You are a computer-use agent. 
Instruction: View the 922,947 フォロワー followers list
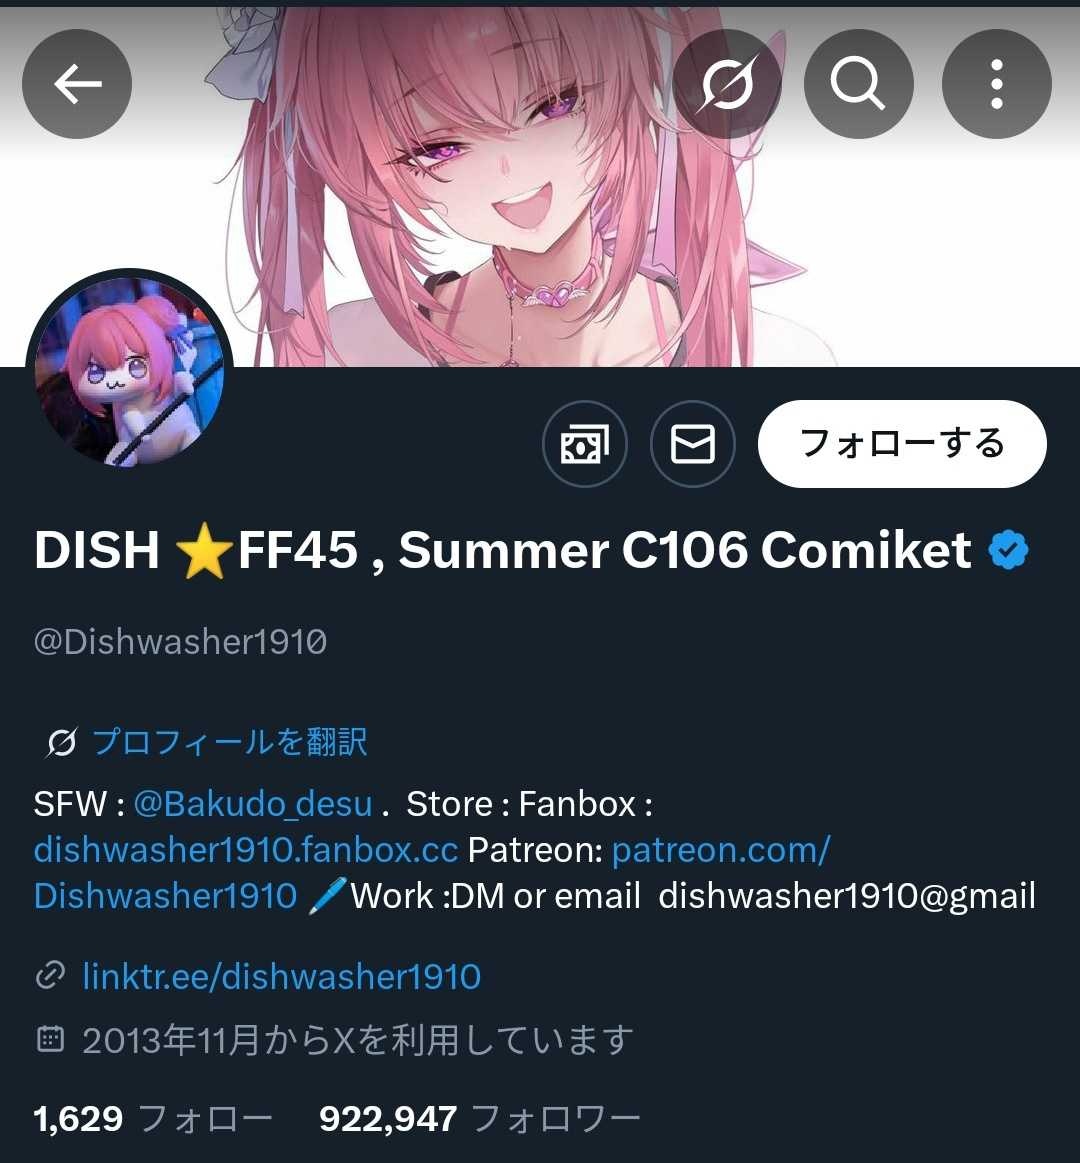click(479, 1118)
